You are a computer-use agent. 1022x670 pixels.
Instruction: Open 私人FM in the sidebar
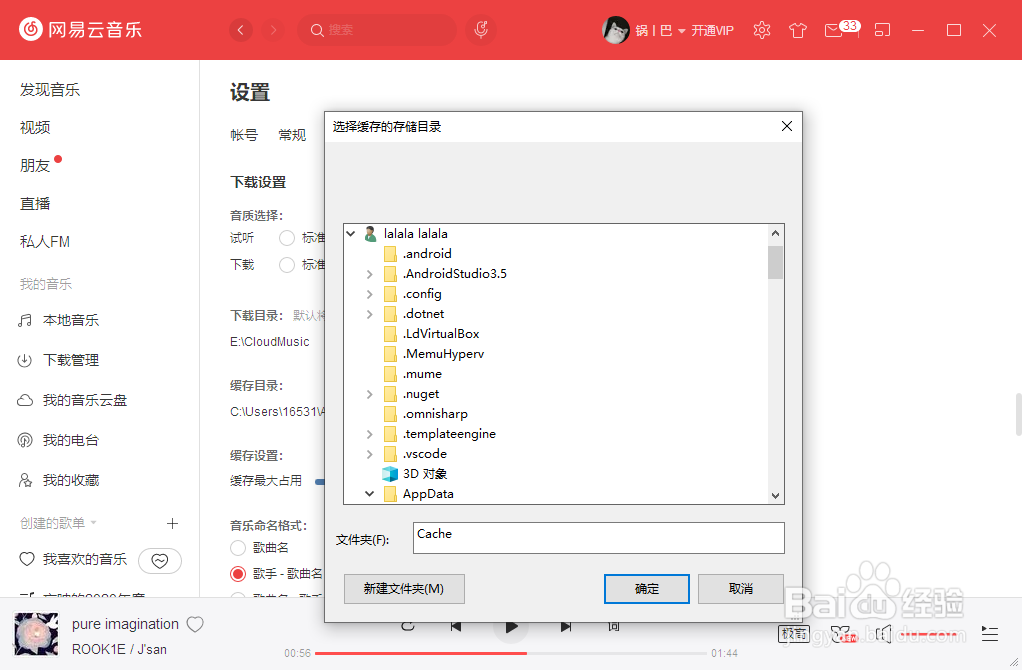pyautogui.click(x=45, y=242)
